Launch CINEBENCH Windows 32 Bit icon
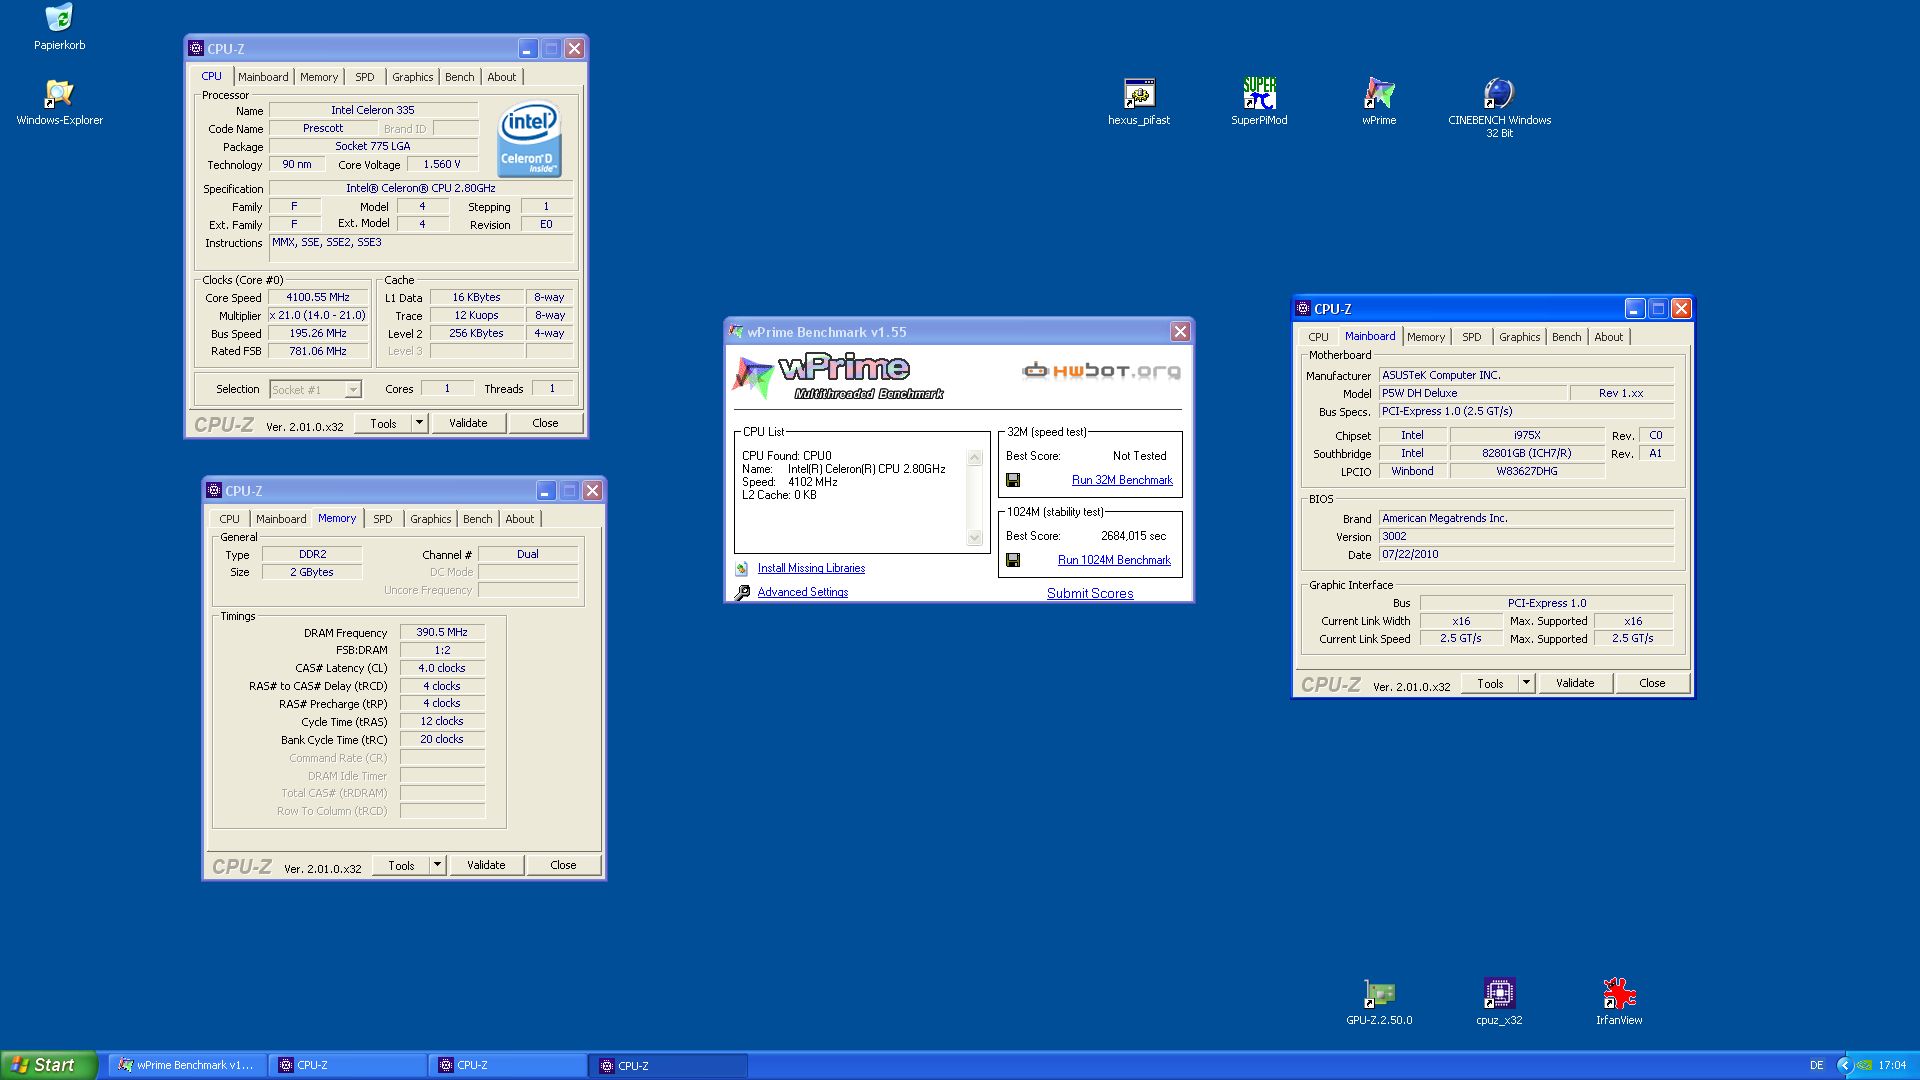 pos(1499,94)
